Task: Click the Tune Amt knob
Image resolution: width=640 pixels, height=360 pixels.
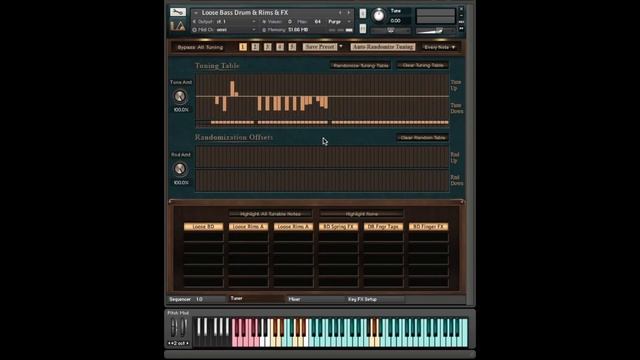Action: 180,96
